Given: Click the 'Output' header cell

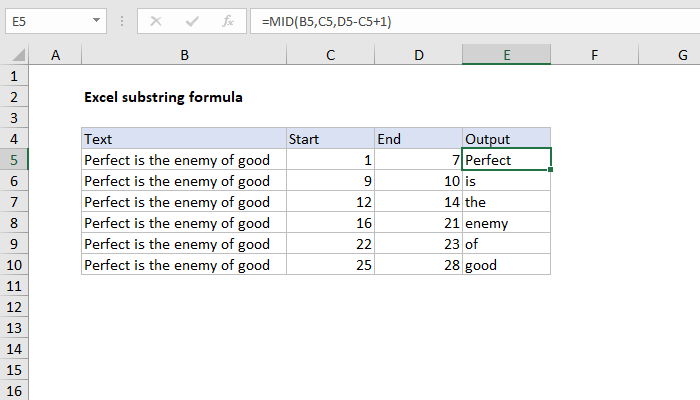Looking at the screenshot, I should [x=506, y=139].
